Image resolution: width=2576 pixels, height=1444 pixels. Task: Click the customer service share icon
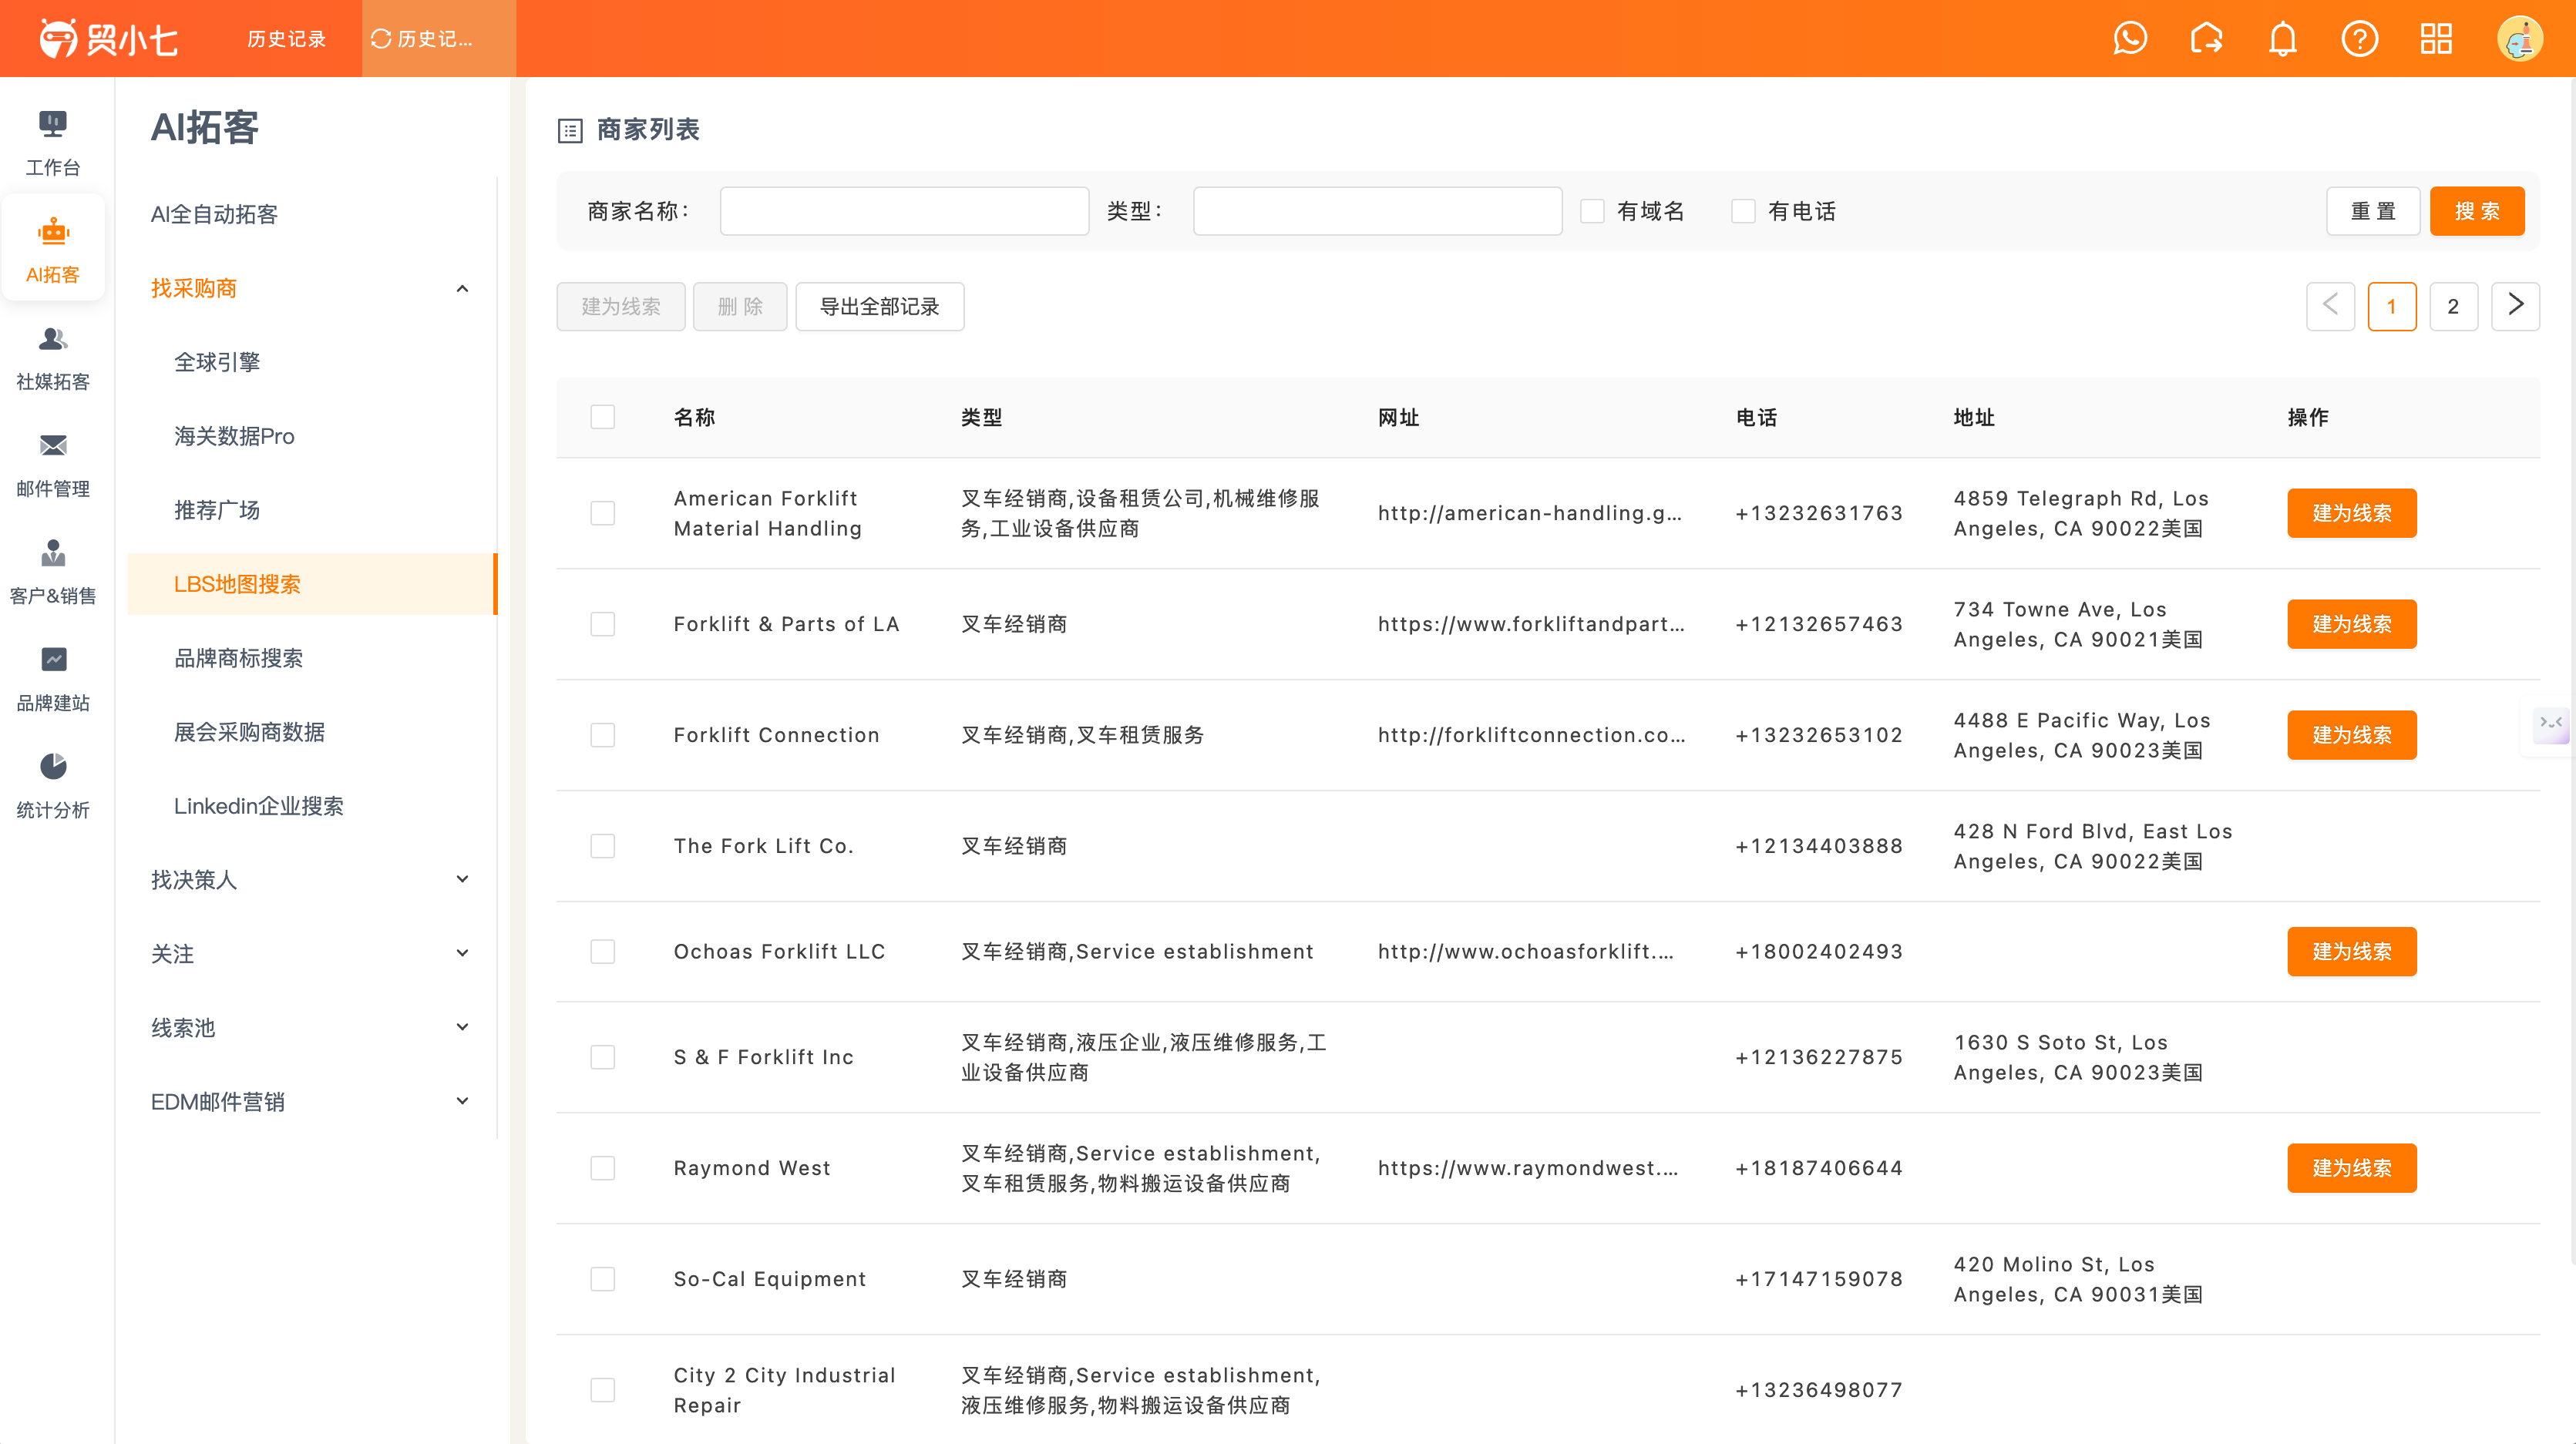pos(2206,39)
